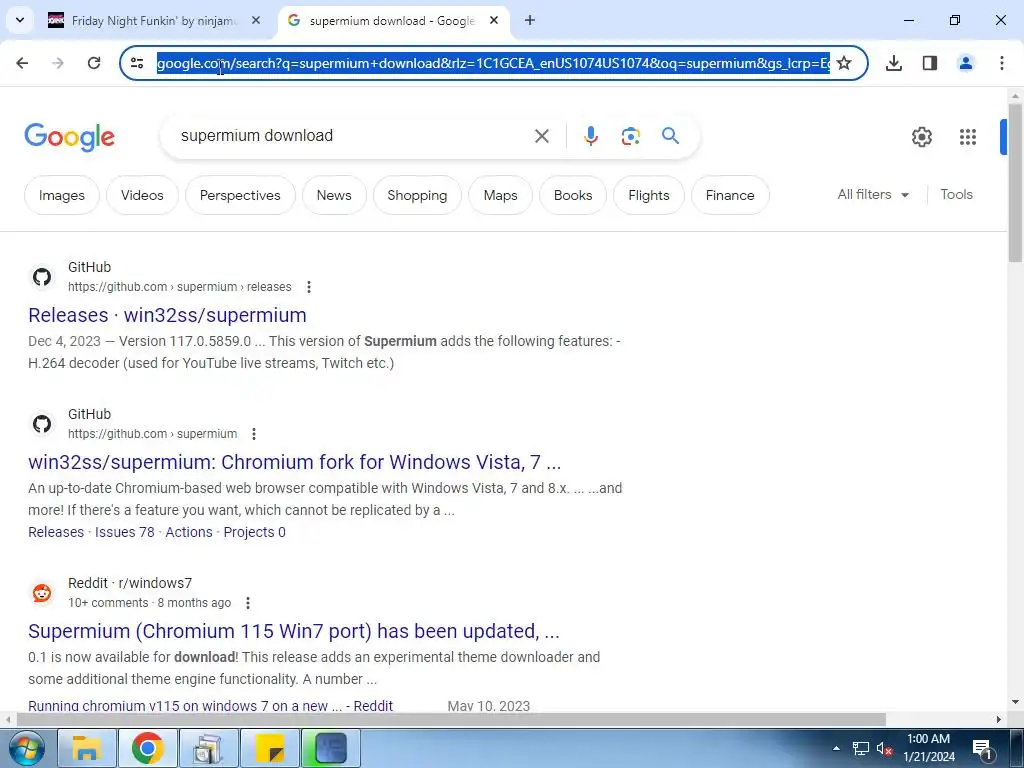Filter results by Images
The width and height of the screenshot is (1024, 768).
[x=61, y=195]
